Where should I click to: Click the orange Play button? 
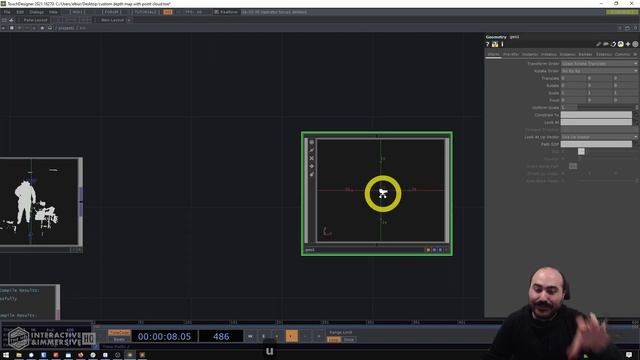coord(291,337)
